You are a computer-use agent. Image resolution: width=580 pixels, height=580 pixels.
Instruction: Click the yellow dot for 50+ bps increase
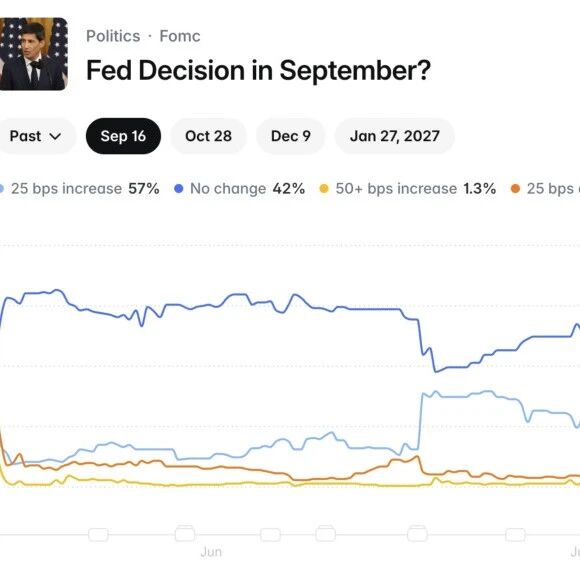coord(324,189)
